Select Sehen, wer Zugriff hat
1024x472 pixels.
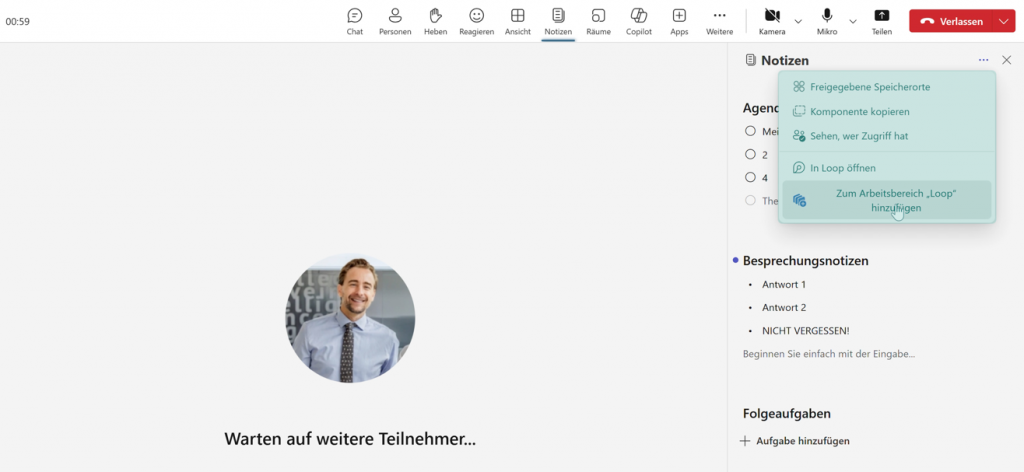pos(887,136)
